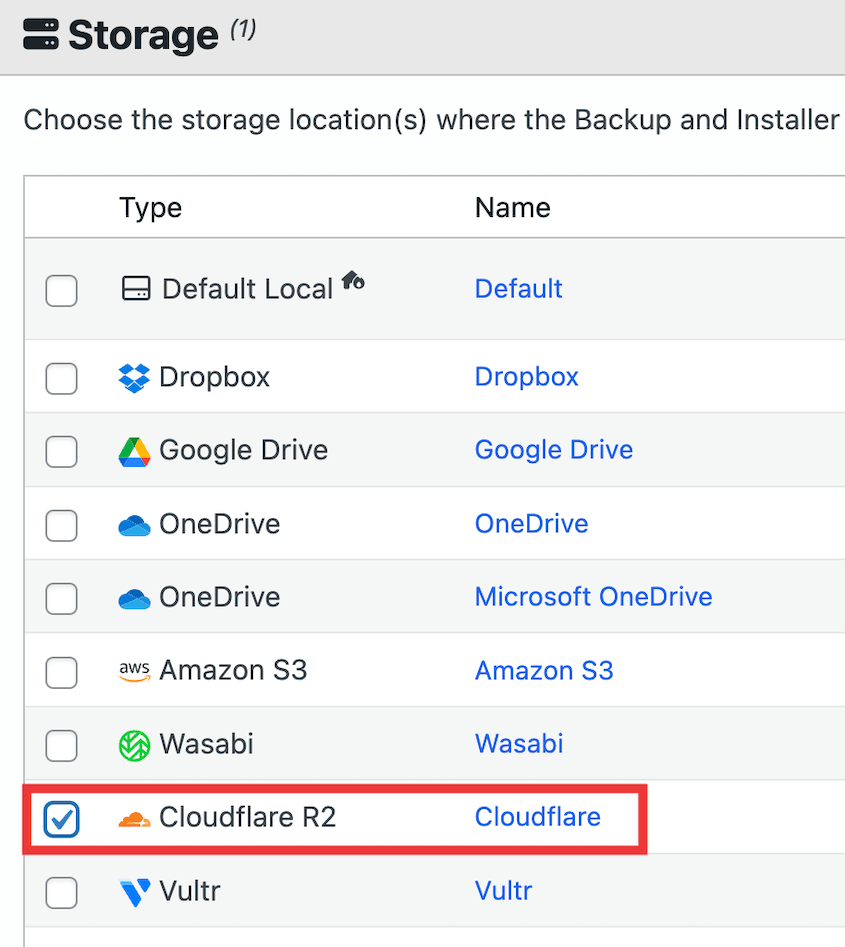Viewport: 845px width, 947px height.
Task: Click the 'Cloudflare R2' type label text
Action: [248, 817]
